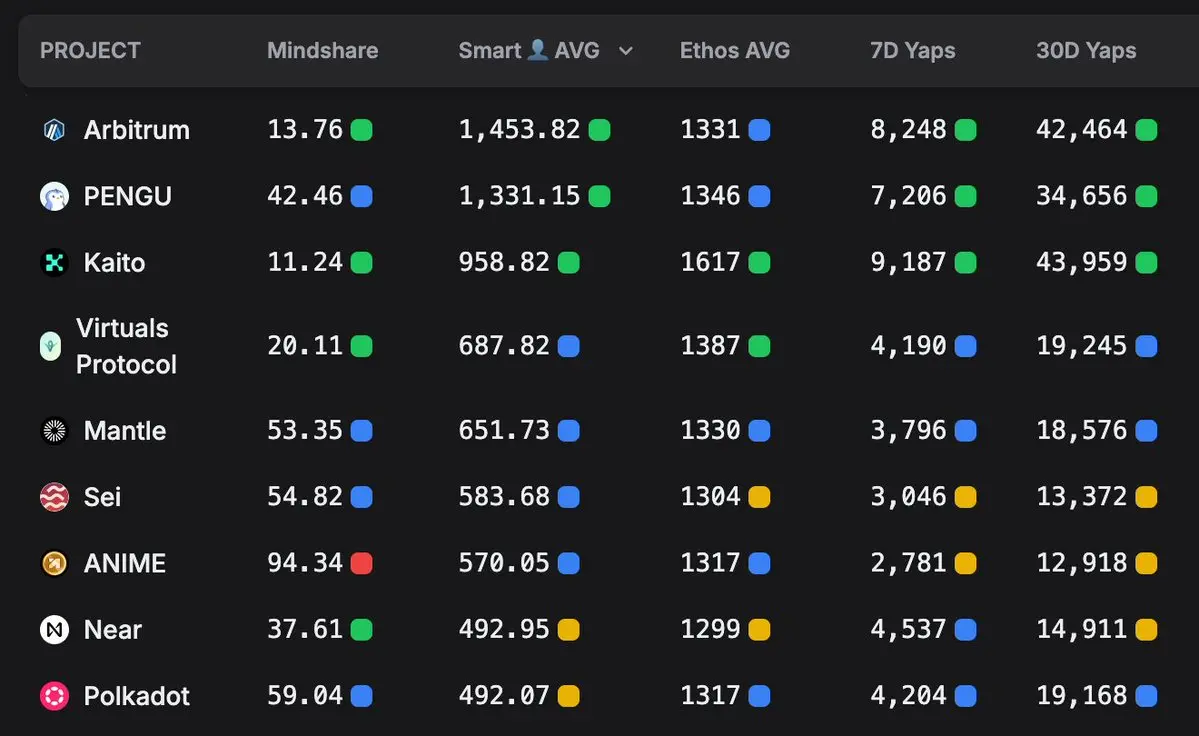Click the ANIME project logo icon
The image size is (1199, 736).
tap(54, 564)
